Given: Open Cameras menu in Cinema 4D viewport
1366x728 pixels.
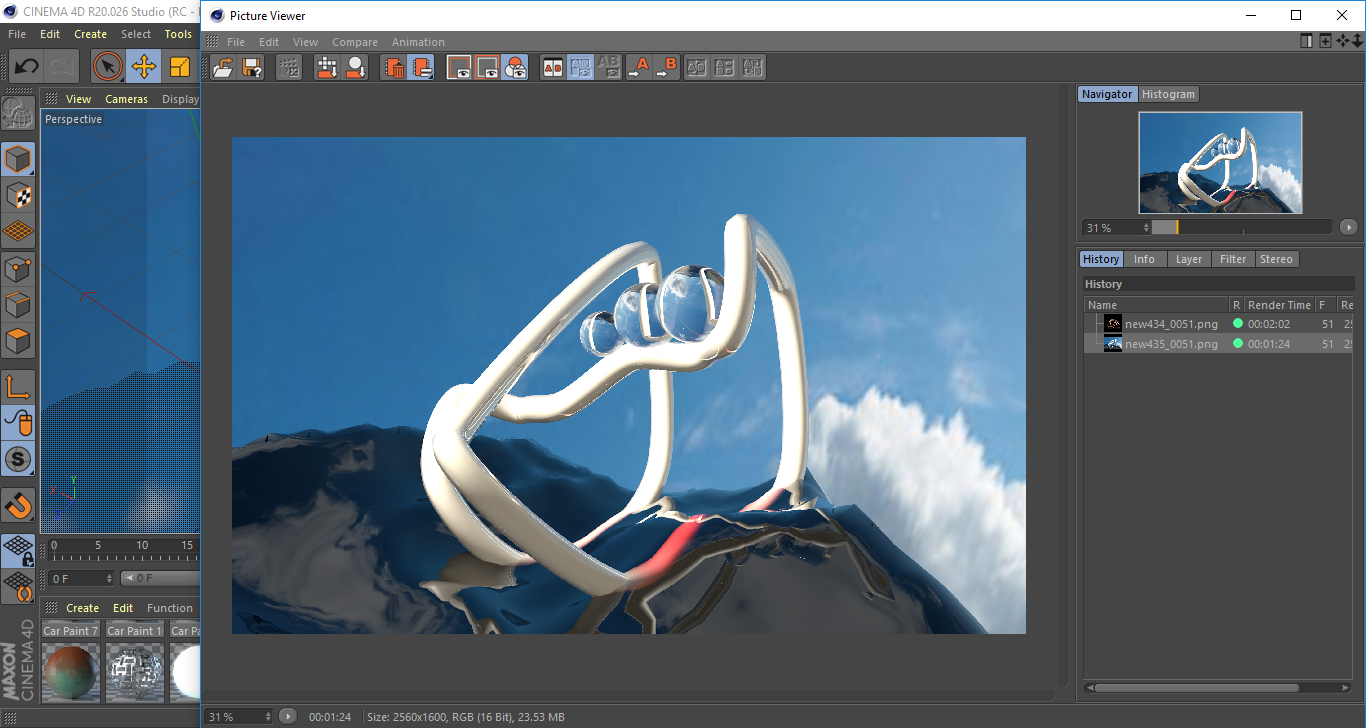Looking at the screenshot, I should point(126,99).
